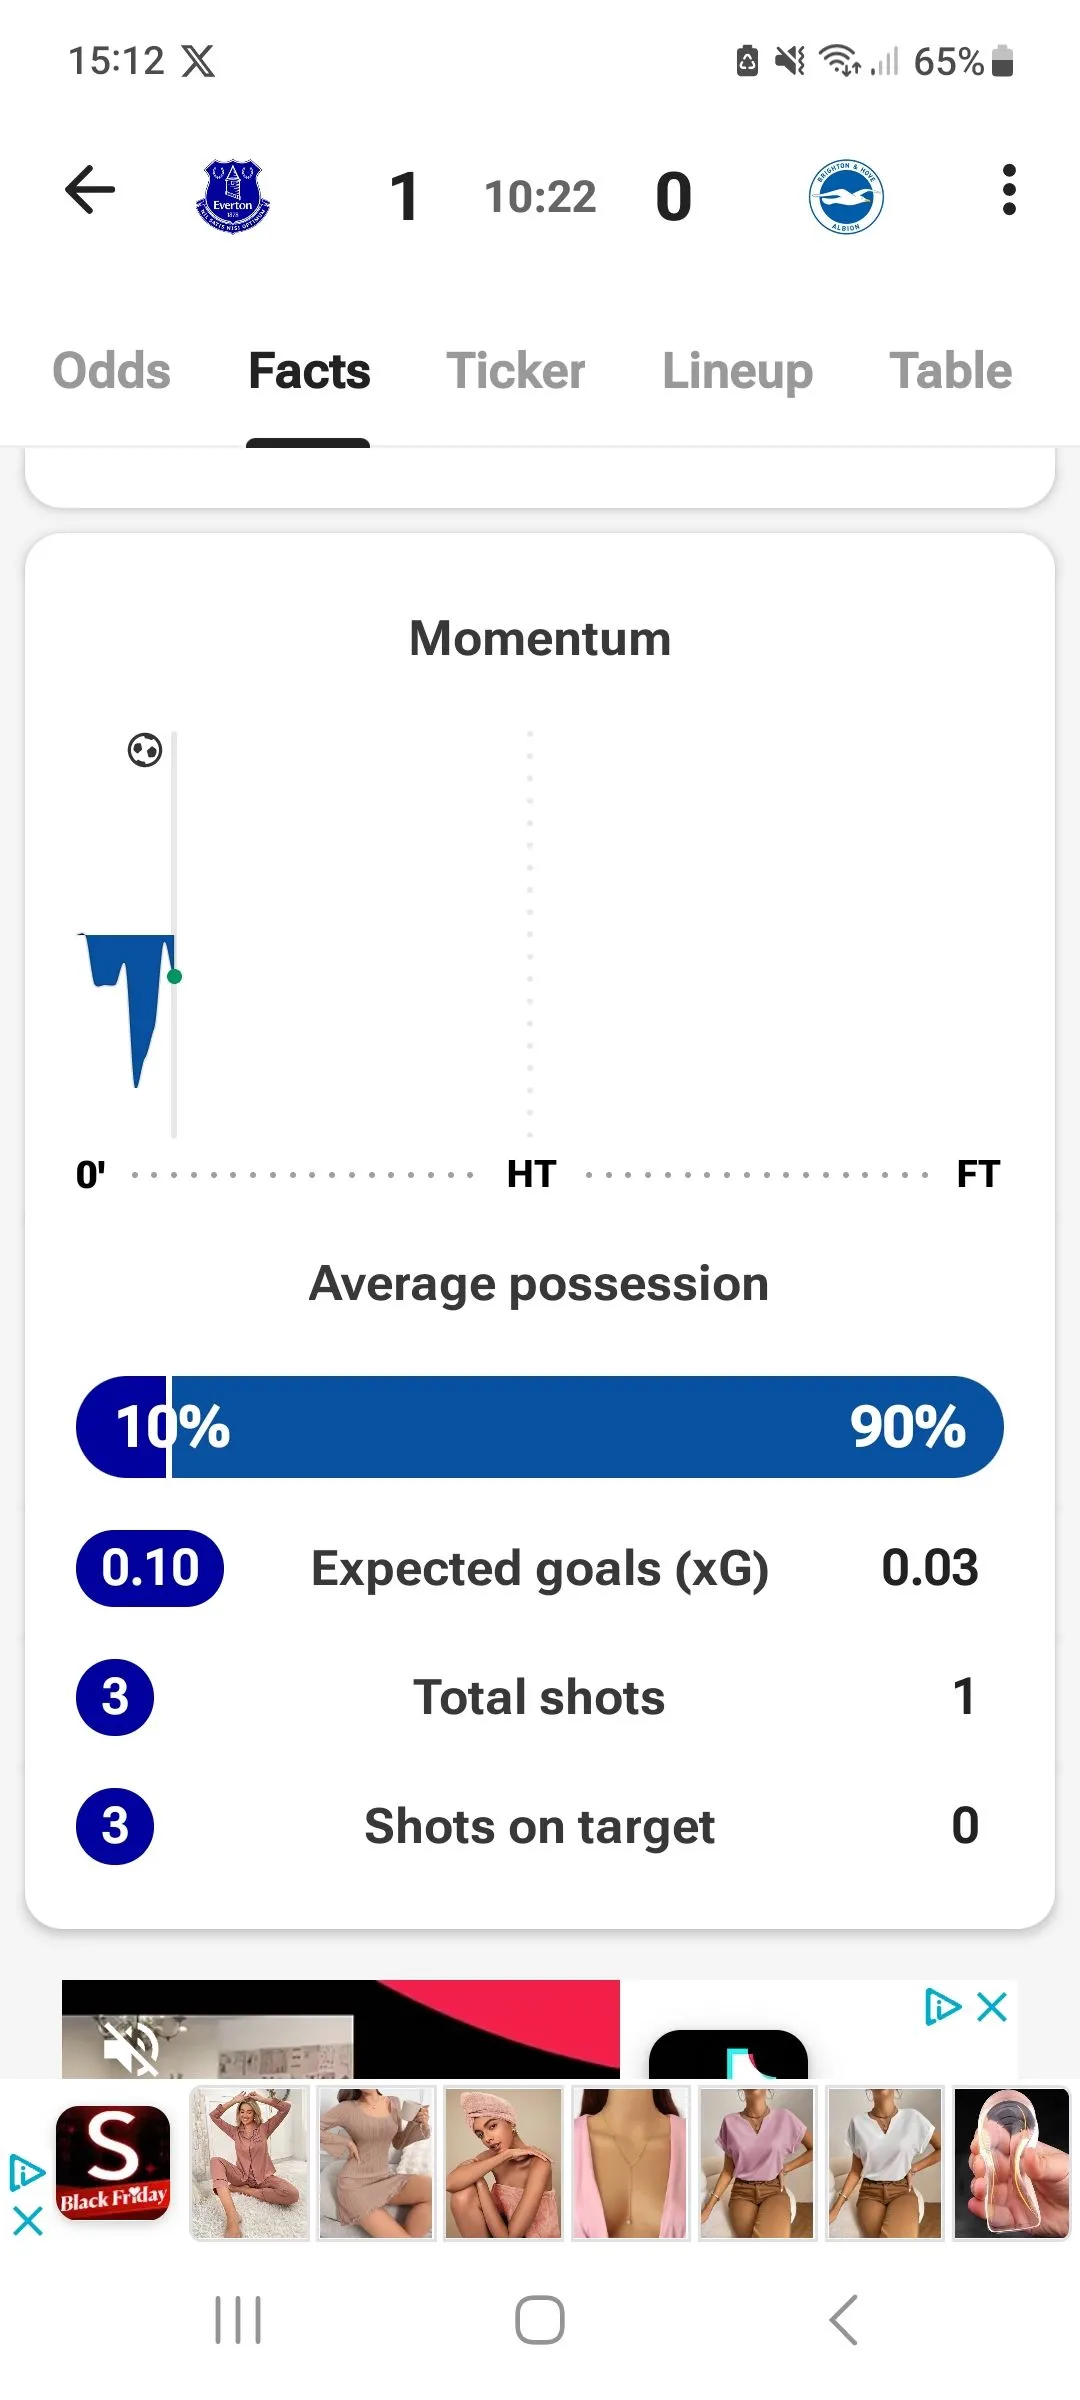Tap the bottom ad's AdChoices icon
The height and width of the screenshot is (2400, 1080).
(x=27, y=2172)
